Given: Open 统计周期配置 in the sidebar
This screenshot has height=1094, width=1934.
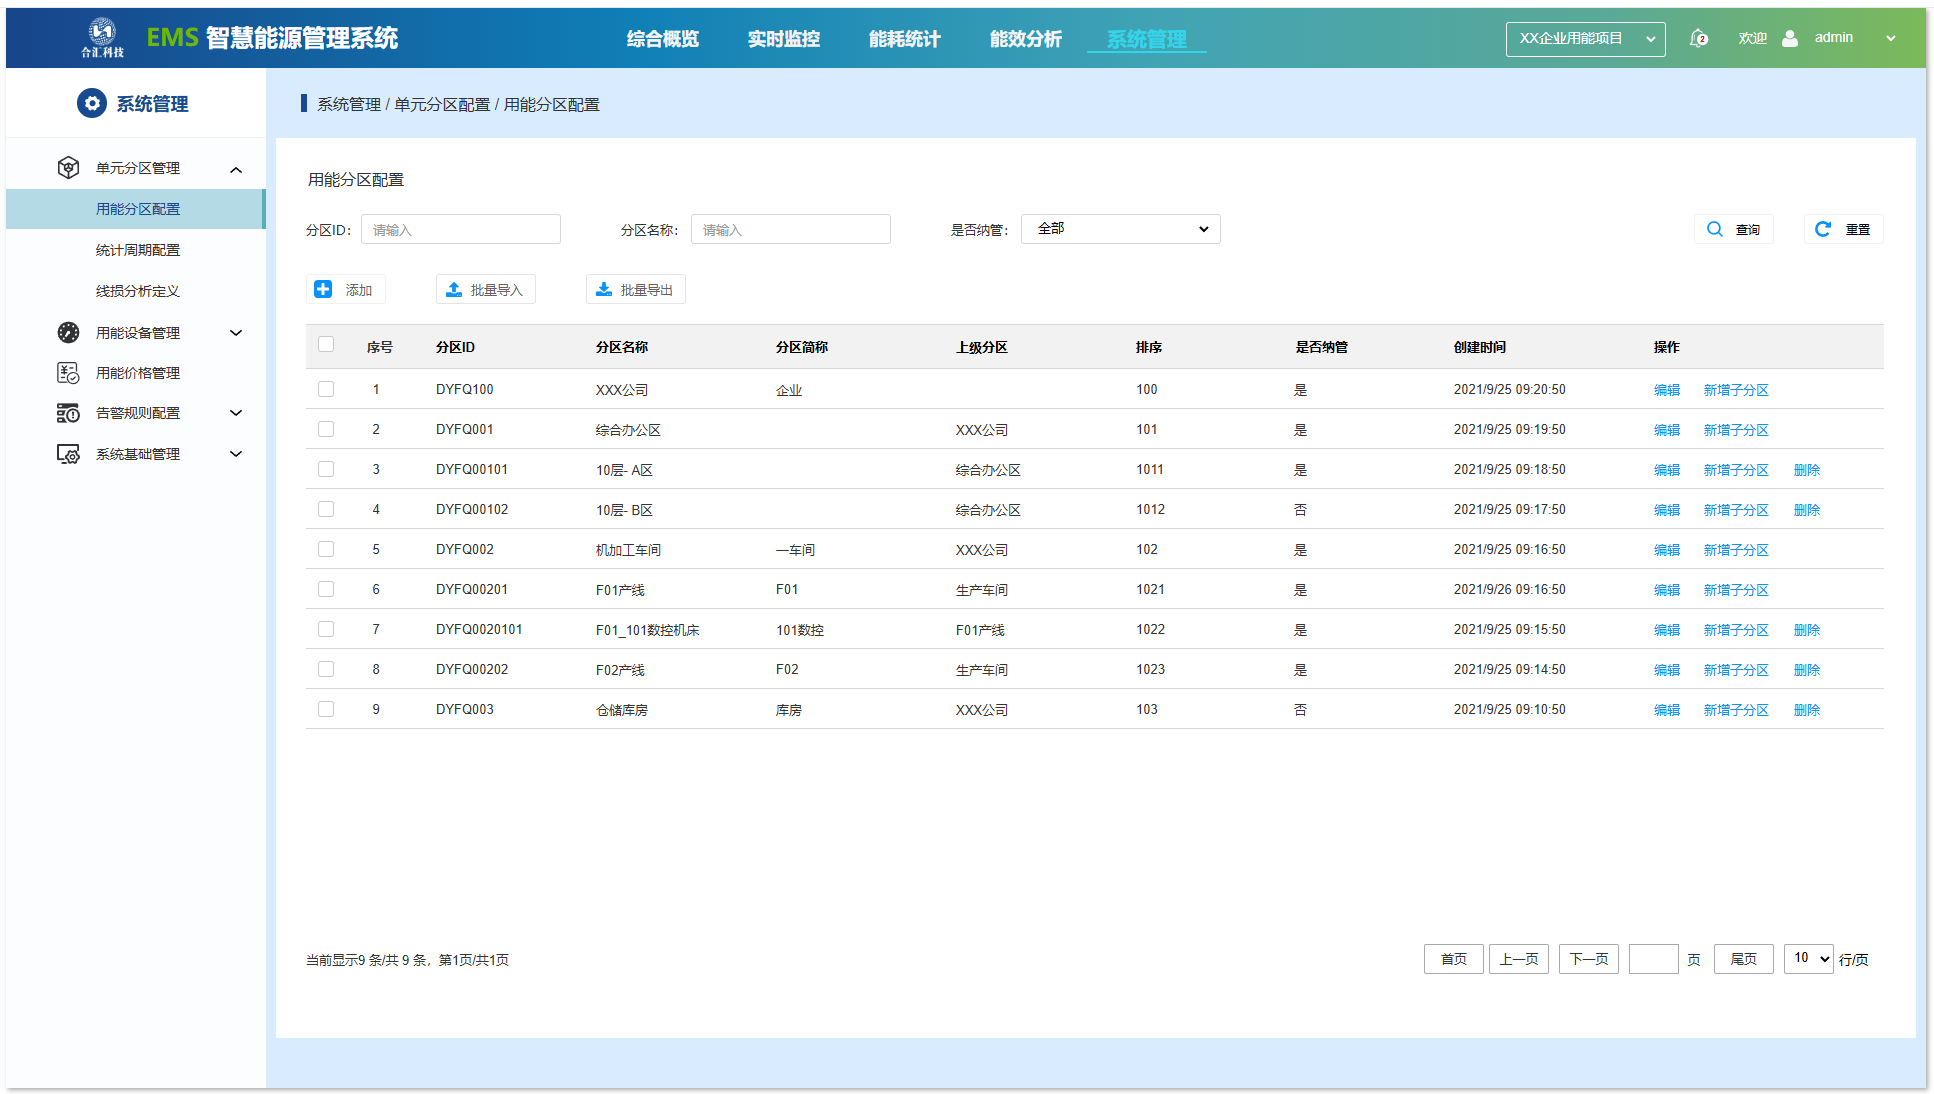Looking at the screenshot, I should pos(138,250).
